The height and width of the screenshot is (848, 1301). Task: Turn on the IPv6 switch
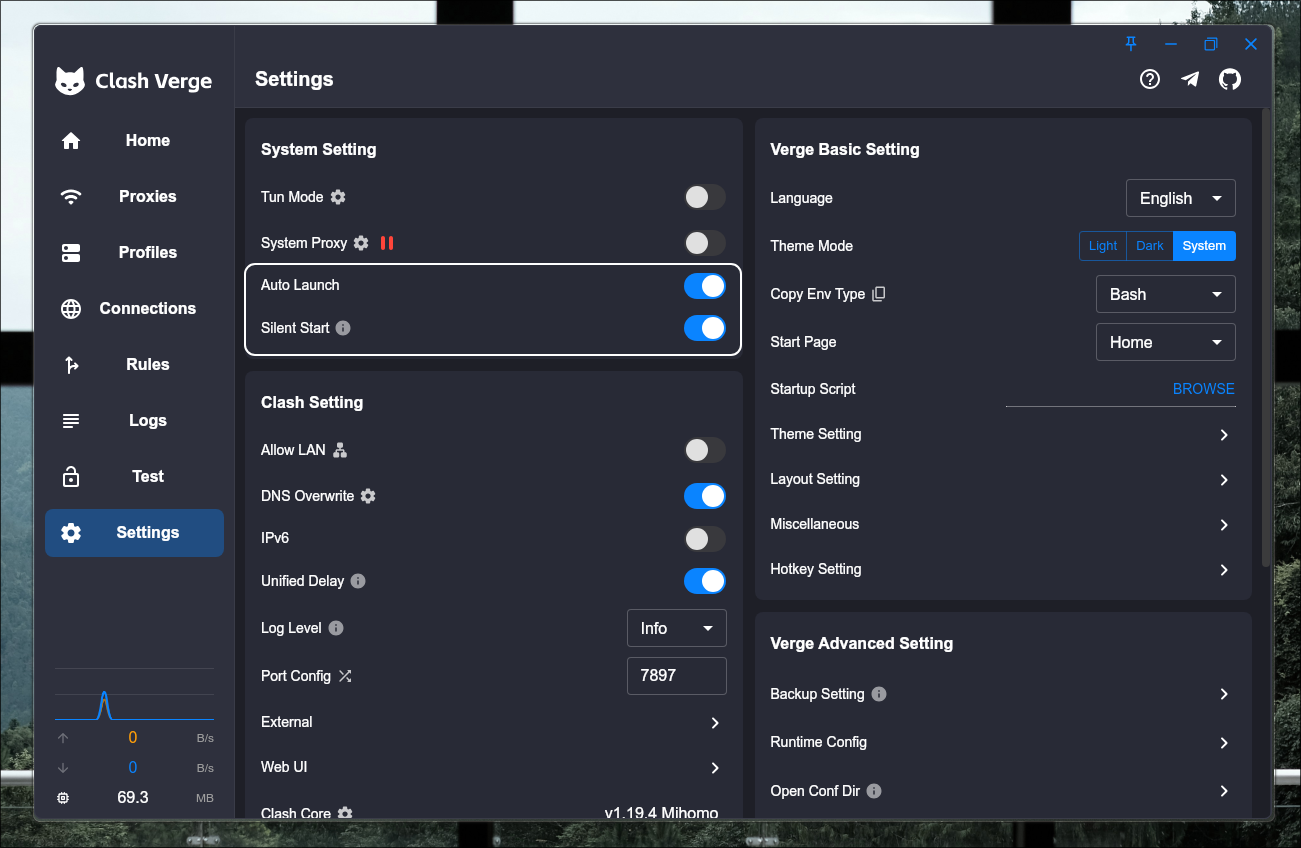[x=704, y=539]
